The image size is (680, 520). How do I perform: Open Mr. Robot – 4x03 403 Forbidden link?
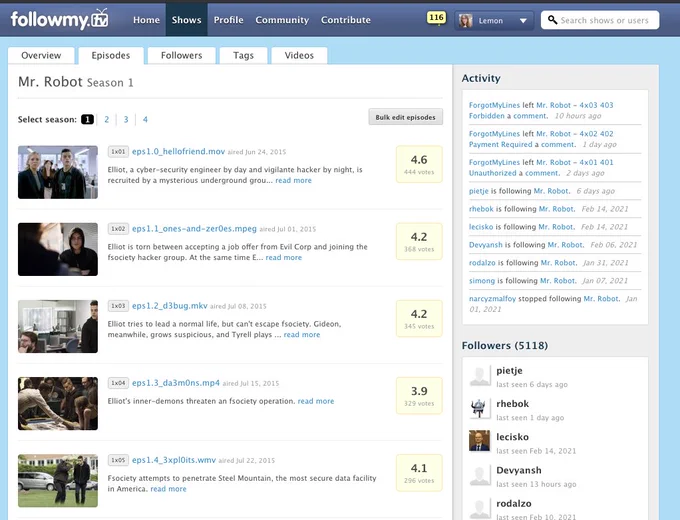(x=541, y=111)
